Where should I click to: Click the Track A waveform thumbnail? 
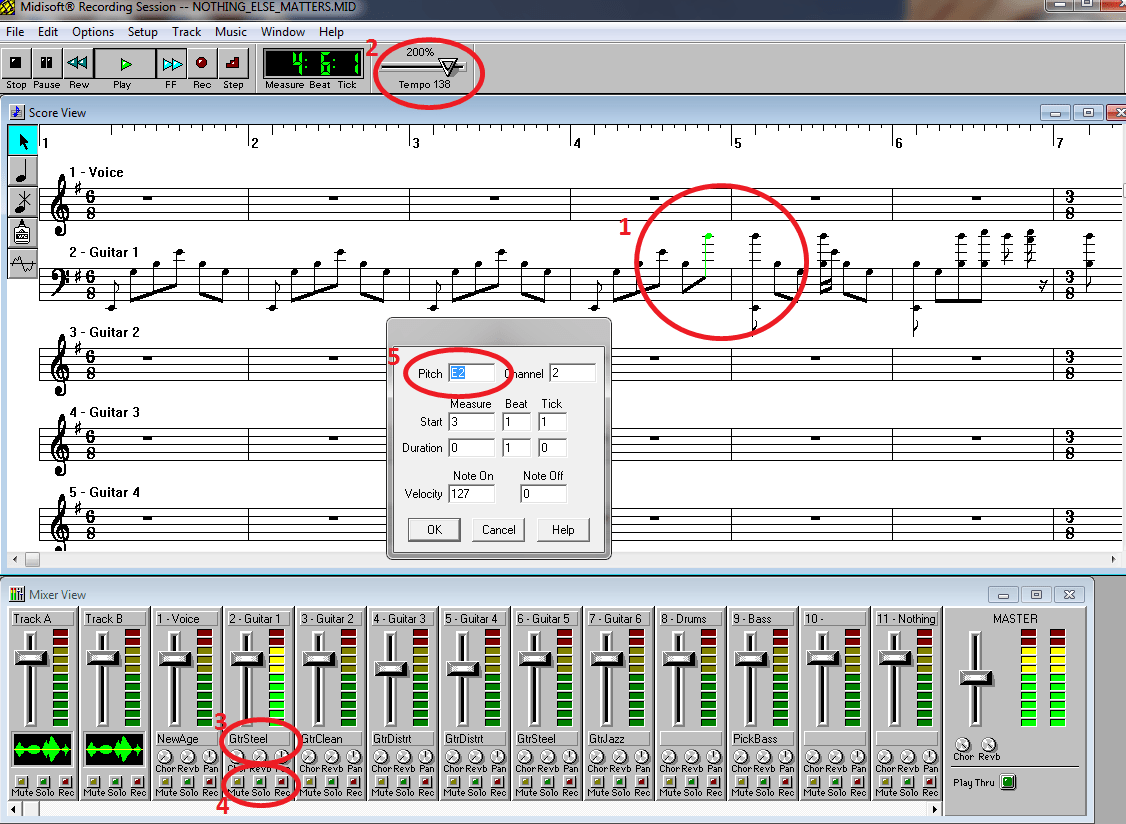coord(42,750)
